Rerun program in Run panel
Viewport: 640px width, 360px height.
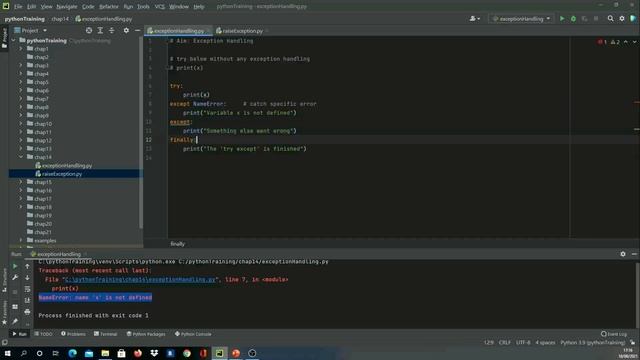tap(15, 266)
